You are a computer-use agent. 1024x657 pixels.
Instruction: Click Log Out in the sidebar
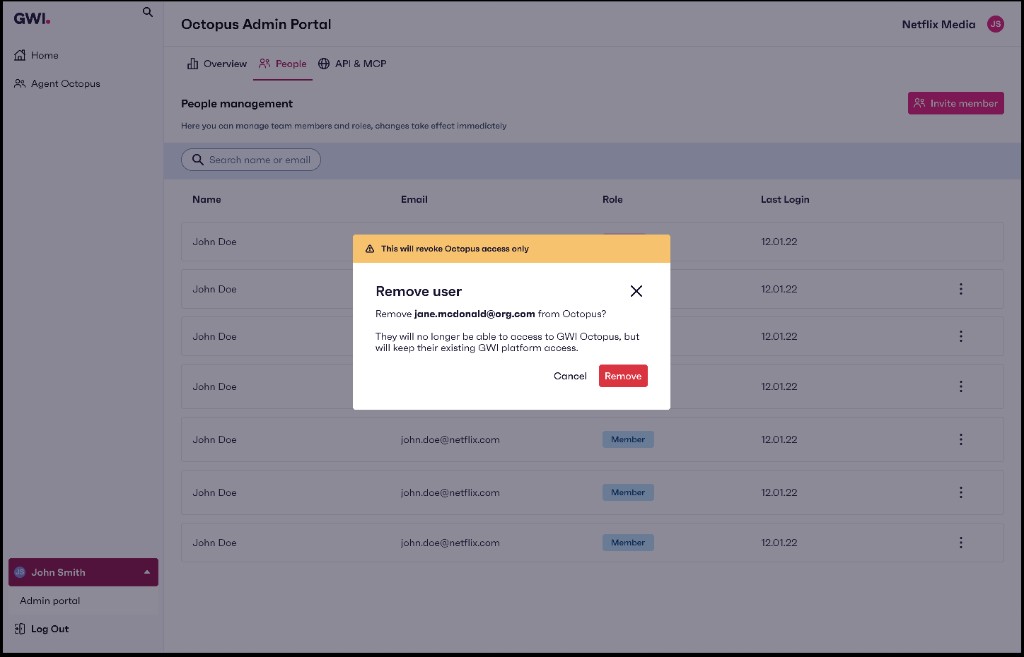(x=42, y=629)
